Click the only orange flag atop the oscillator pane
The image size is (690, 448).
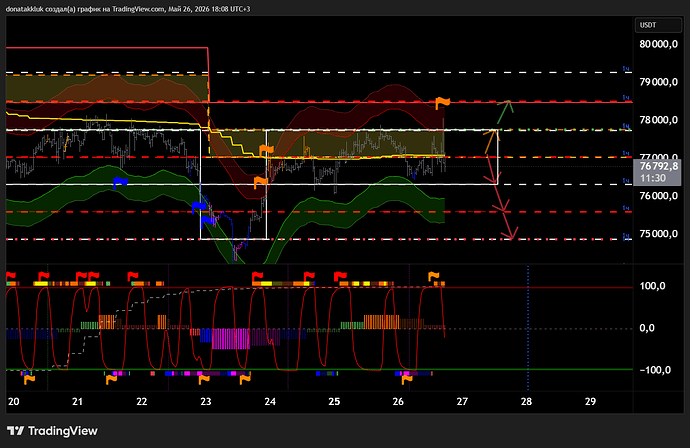(x=434, y=276)
